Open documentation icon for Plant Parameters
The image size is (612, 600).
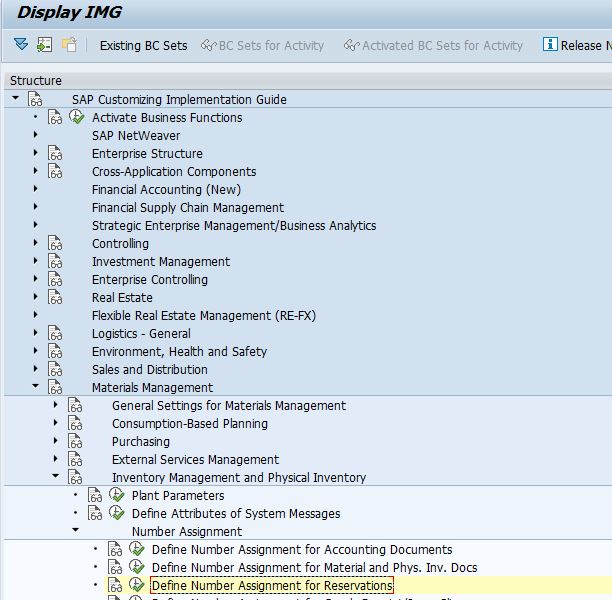point(95,495)
